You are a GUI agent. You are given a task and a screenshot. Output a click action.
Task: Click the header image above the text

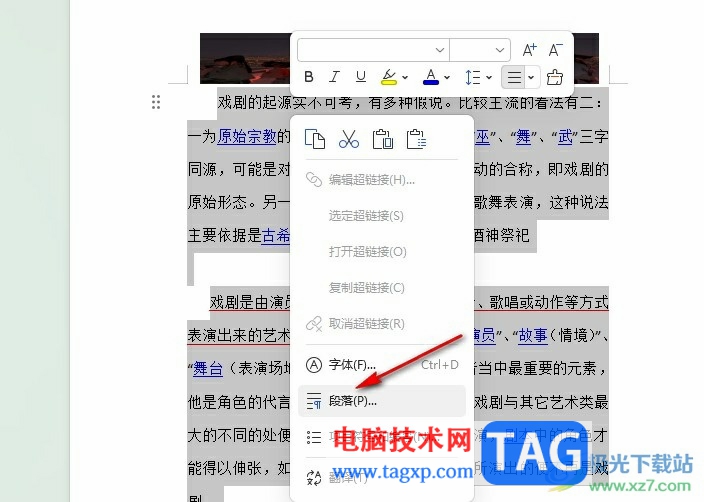[x=245, y=58]
